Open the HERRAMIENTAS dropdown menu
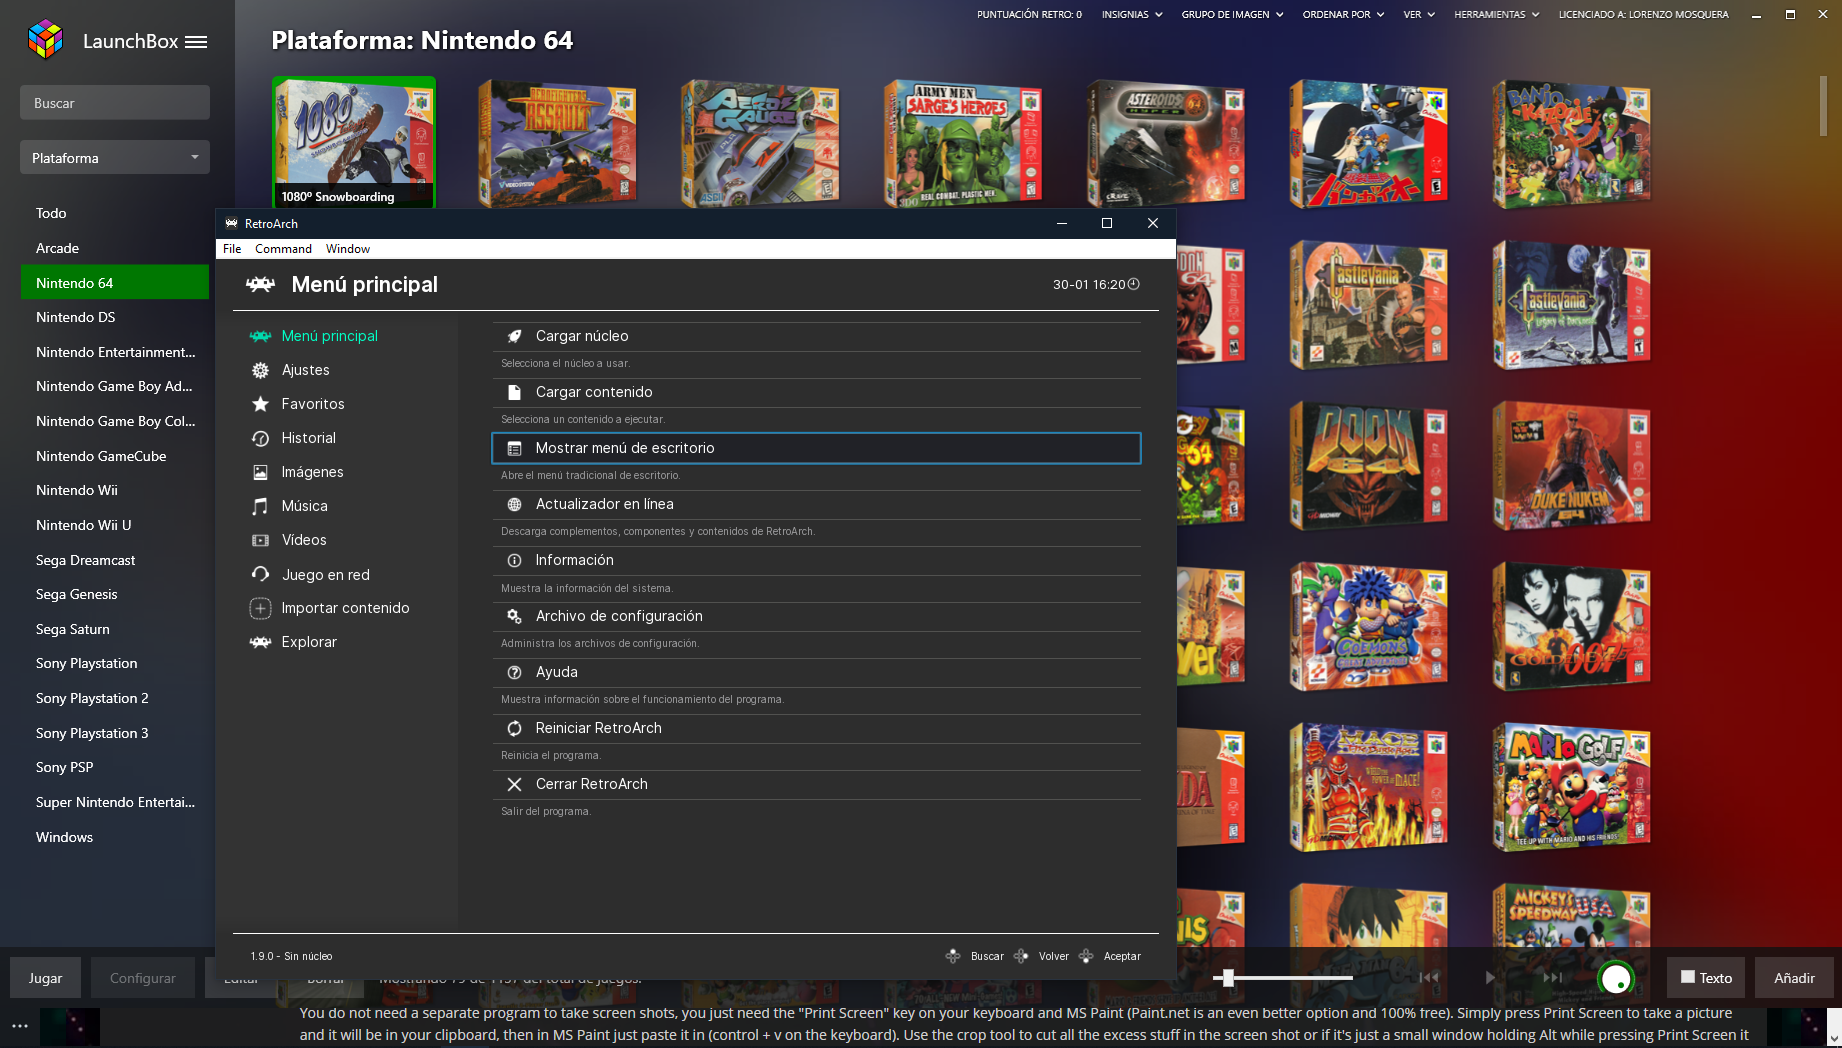1842x1048 pixels. tap(1497, 14)
